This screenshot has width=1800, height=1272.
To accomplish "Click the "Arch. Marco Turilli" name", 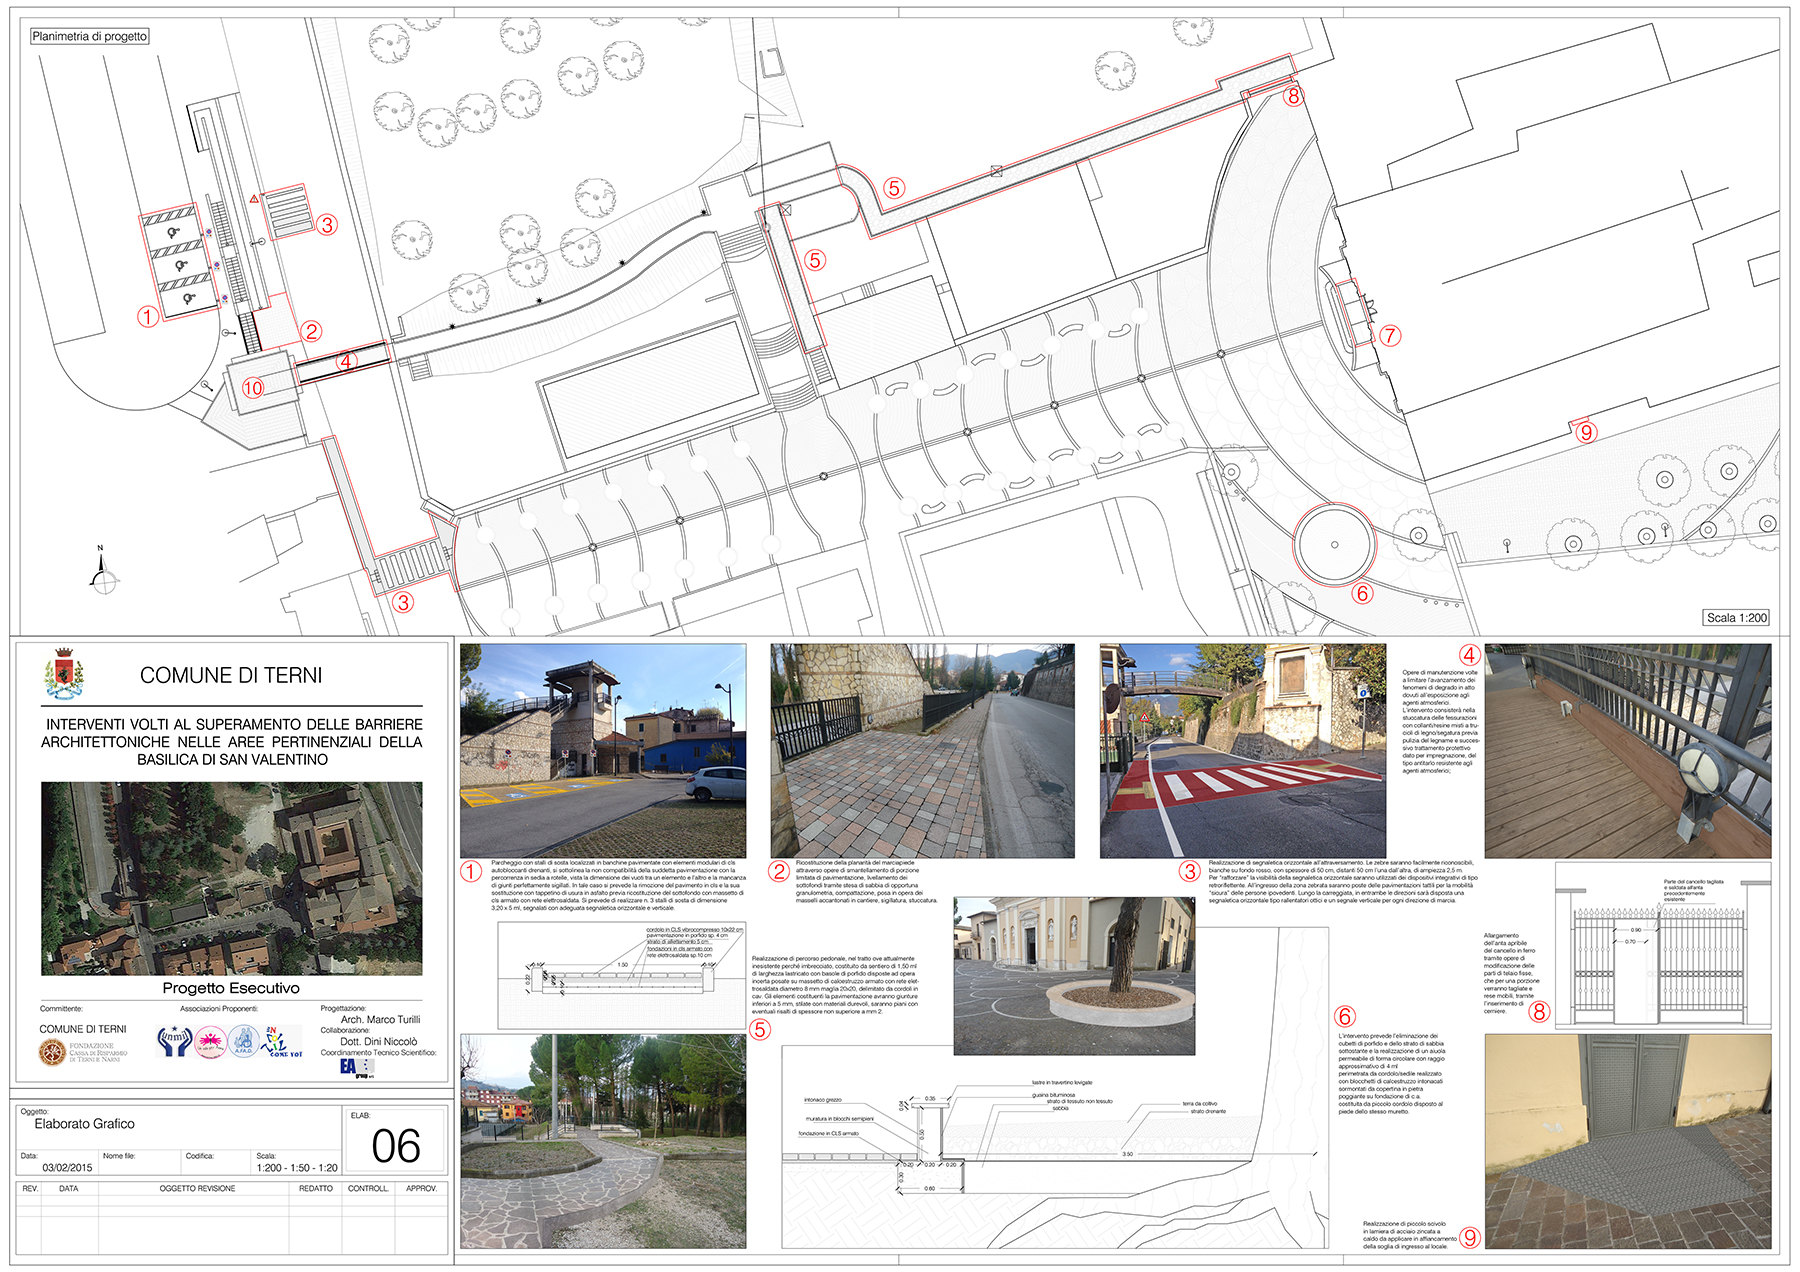I will (x=380, y=1019).
